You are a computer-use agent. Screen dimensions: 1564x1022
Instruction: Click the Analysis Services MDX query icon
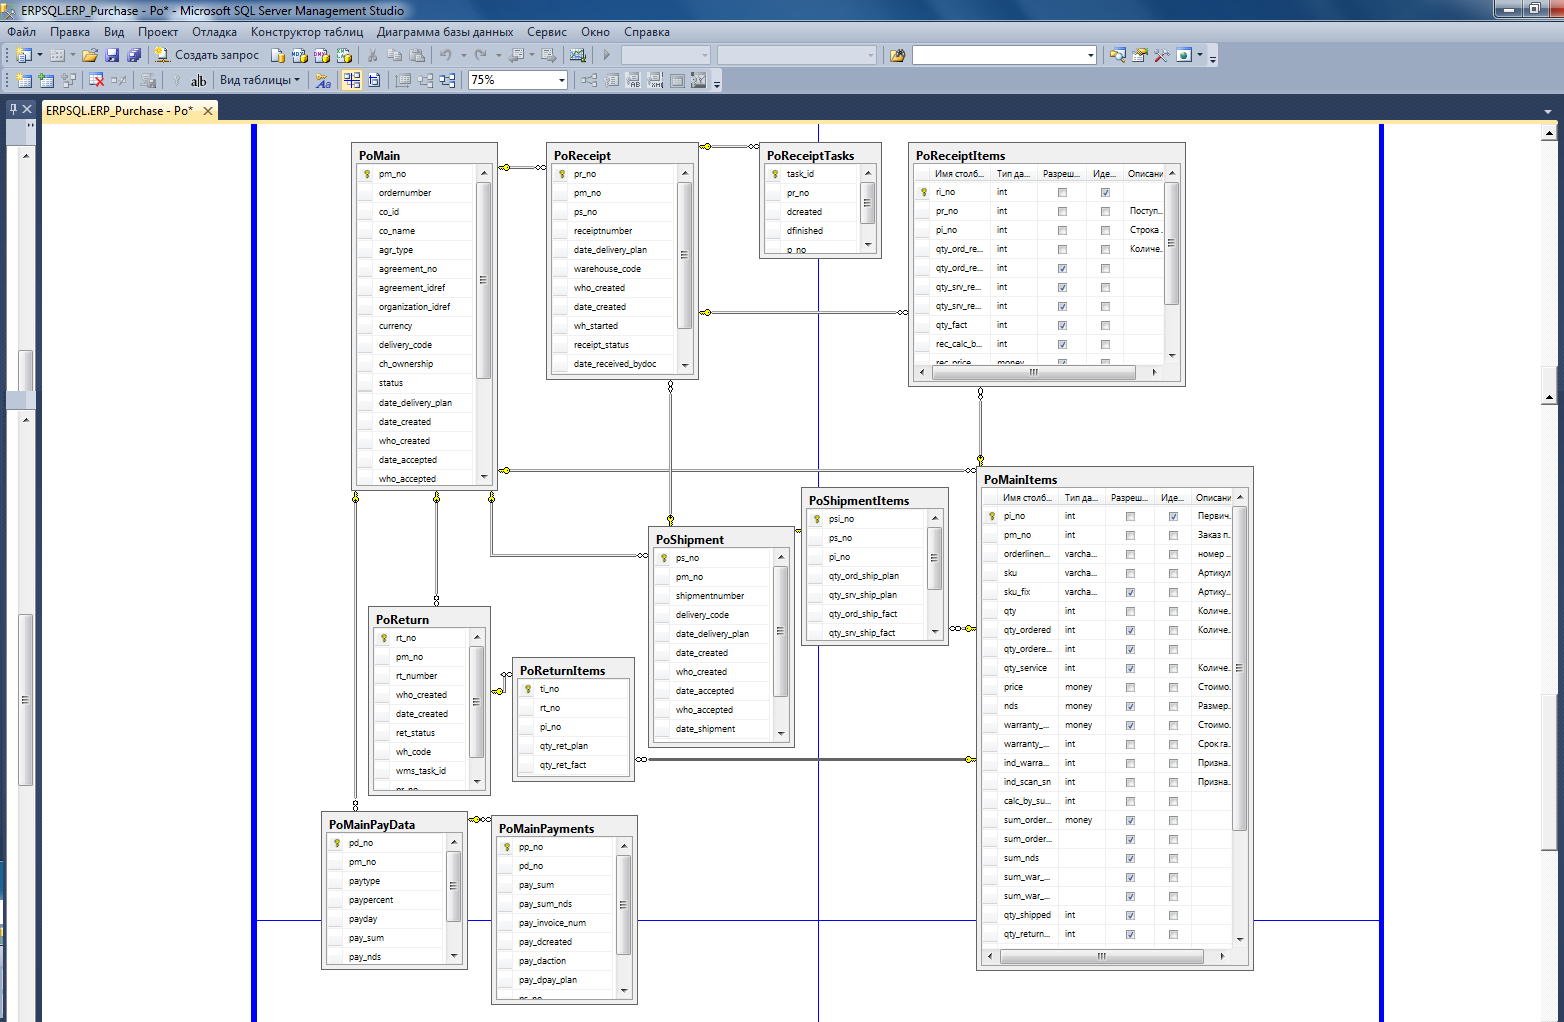[x=299, y=55]
